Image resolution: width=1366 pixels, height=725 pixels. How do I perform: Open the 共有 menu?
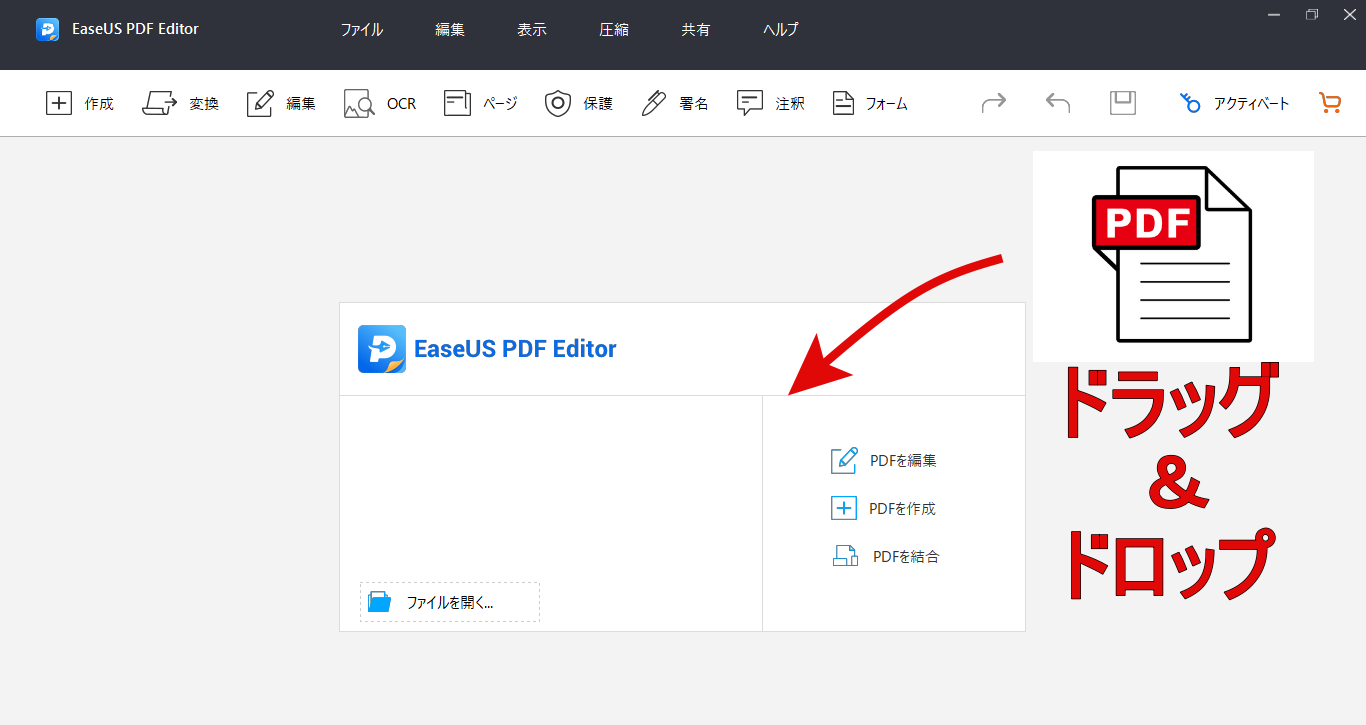pyautogui.click(x=696, y=30)
